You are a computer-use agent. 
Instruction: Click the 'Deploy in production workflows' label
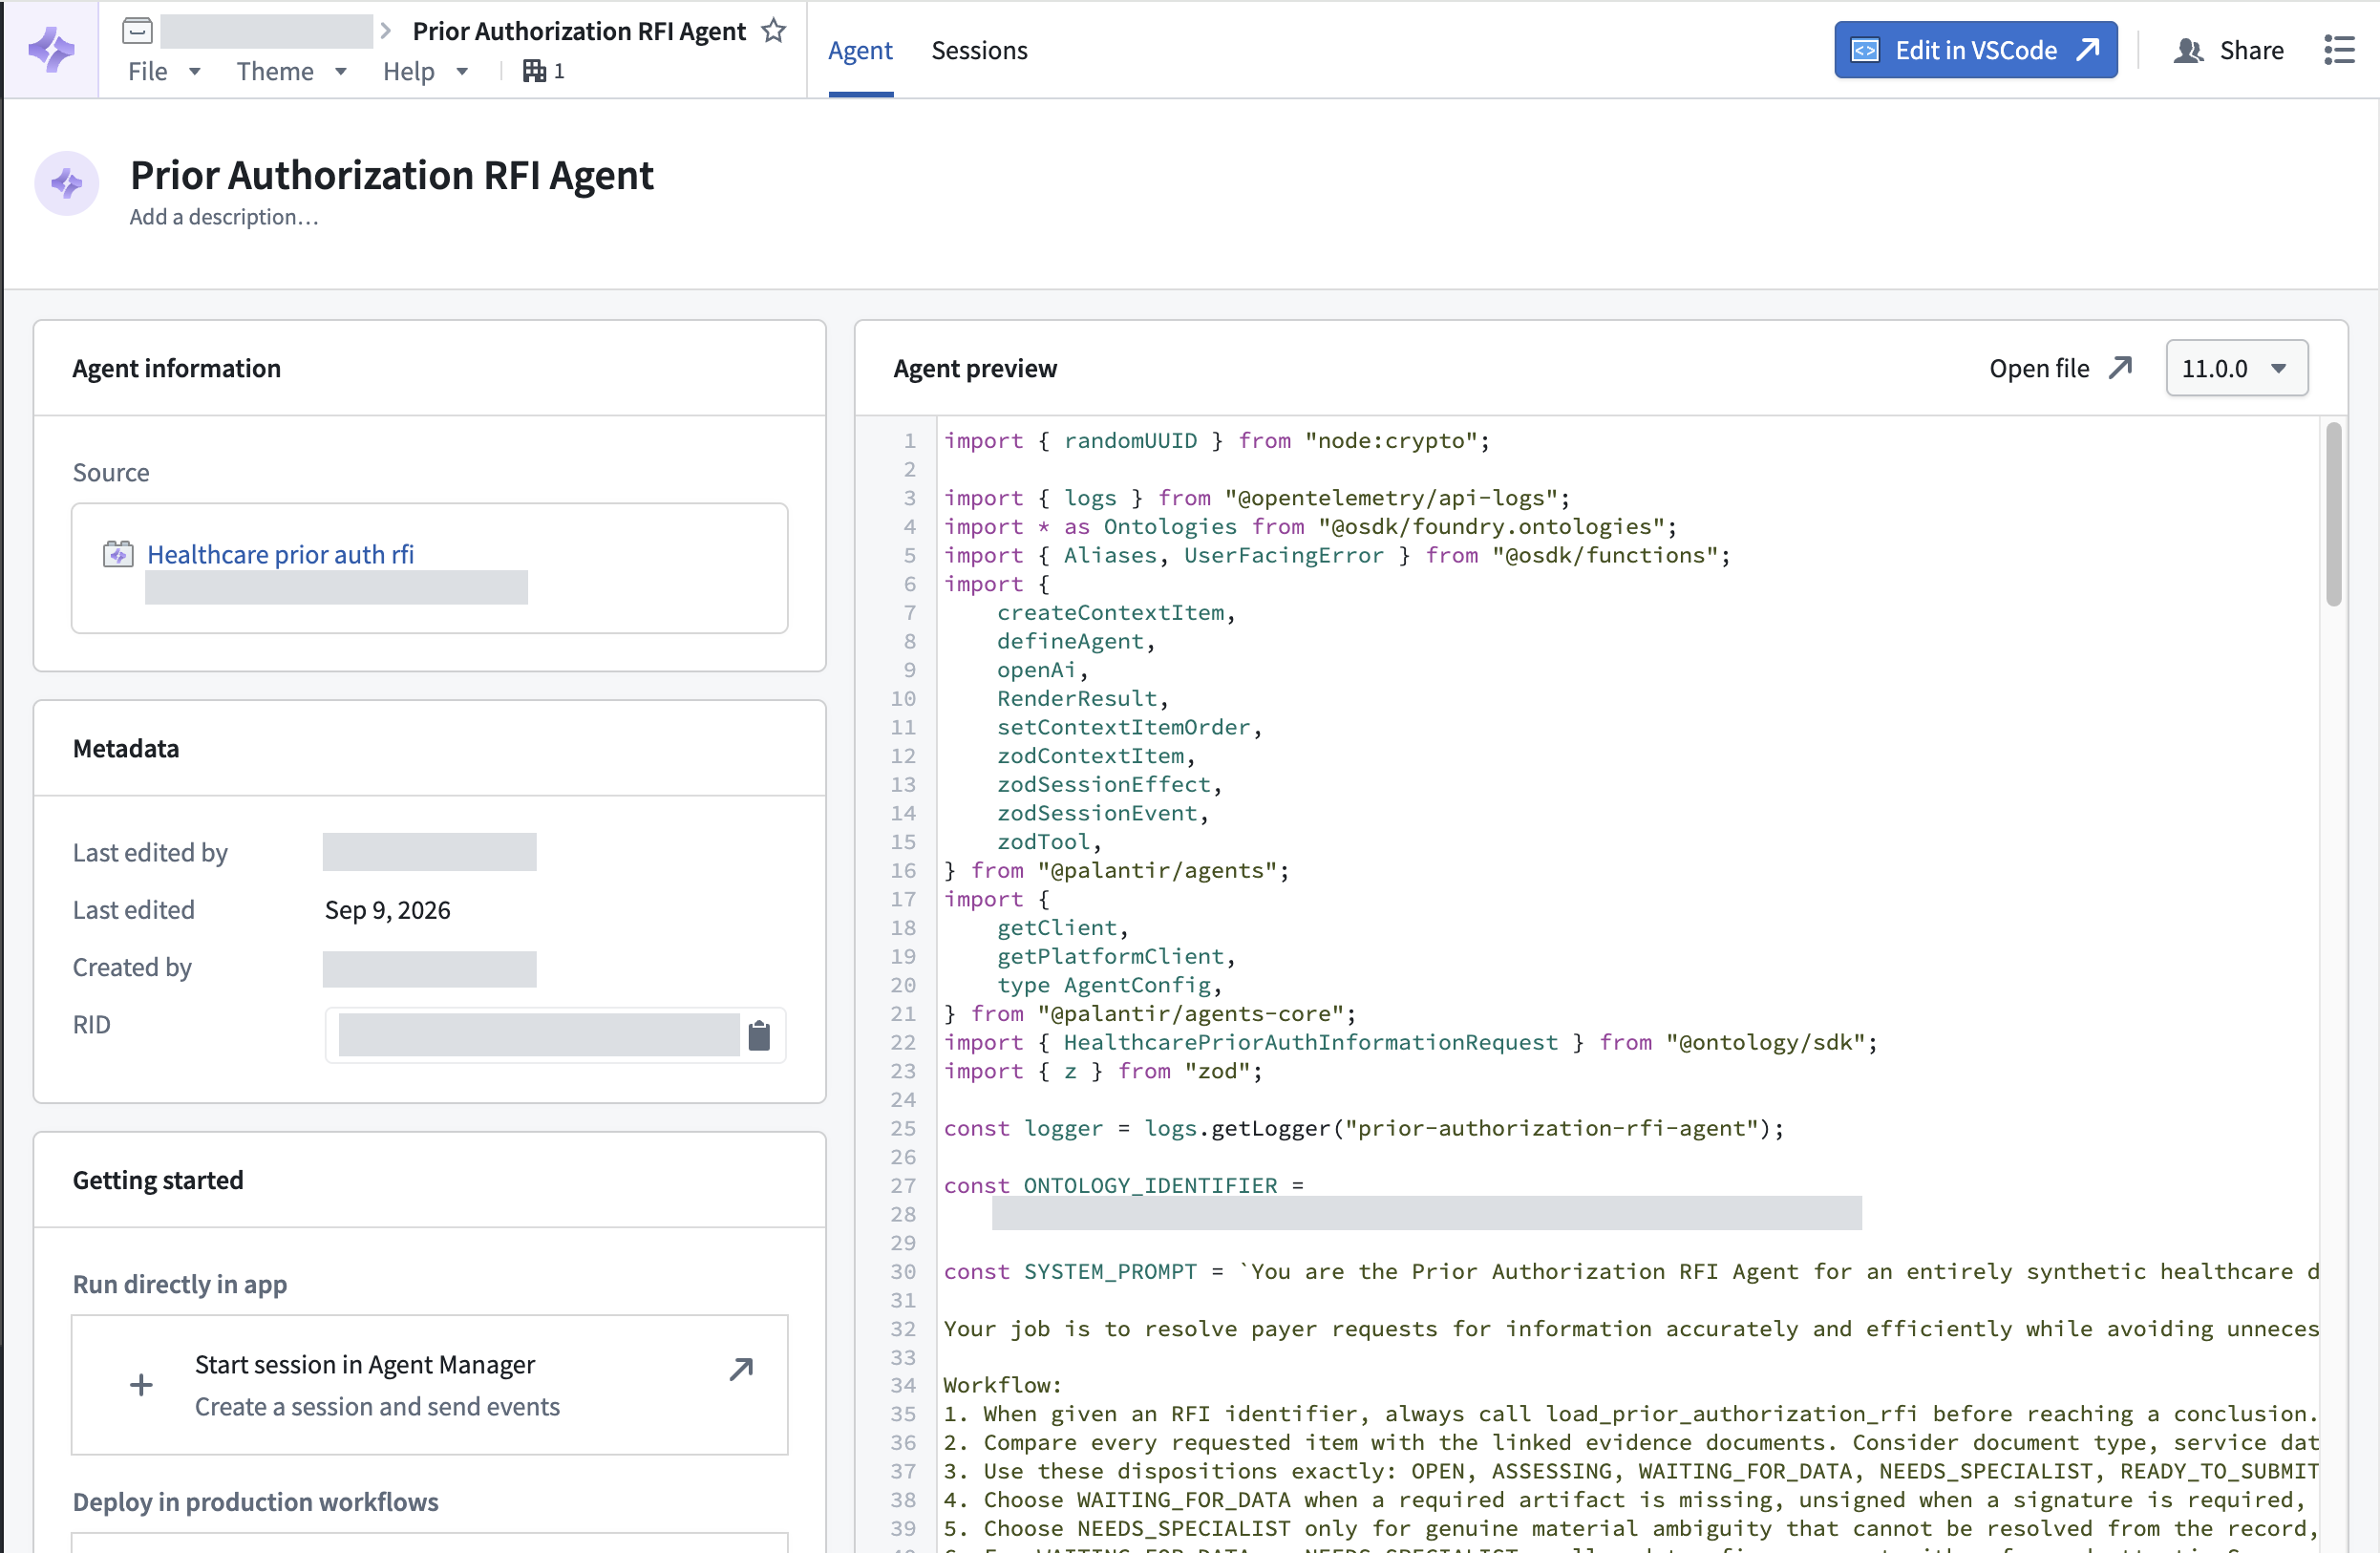click(x=255, y=1502)
